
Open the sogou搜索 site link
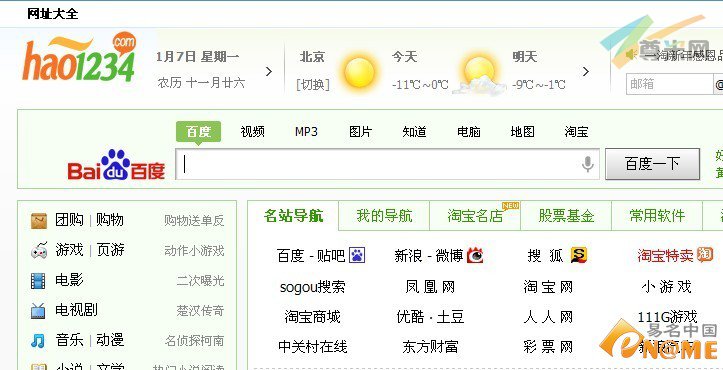click(312, 287)
